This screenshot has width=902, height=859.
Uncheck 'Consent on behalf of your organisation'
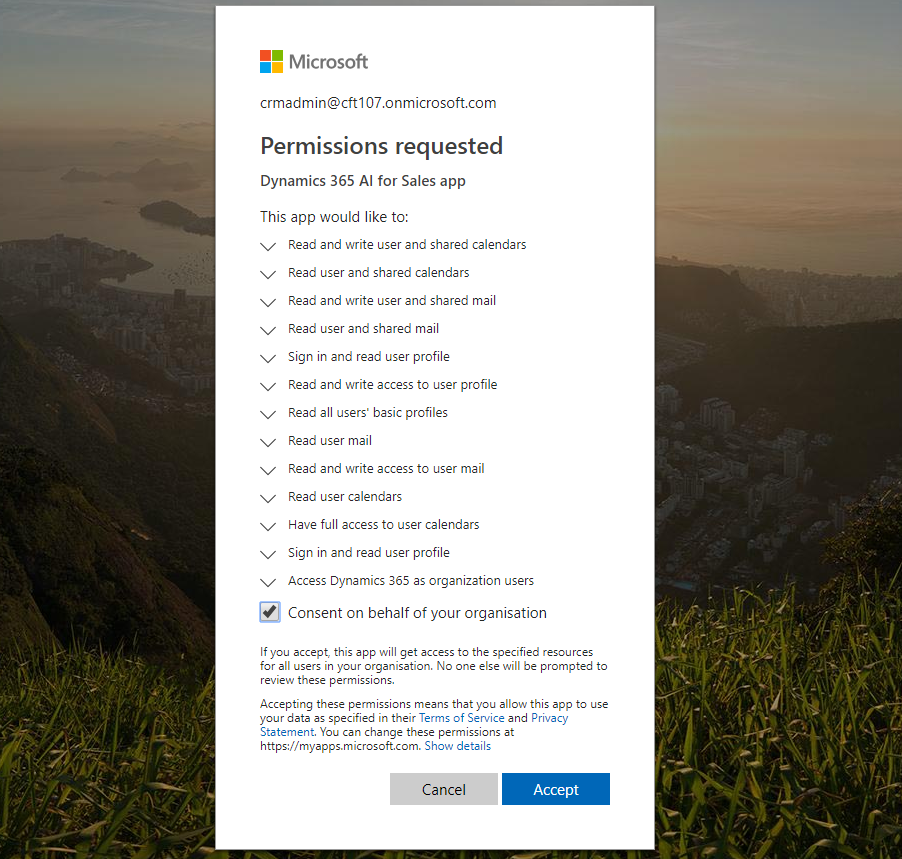point(268,611)
